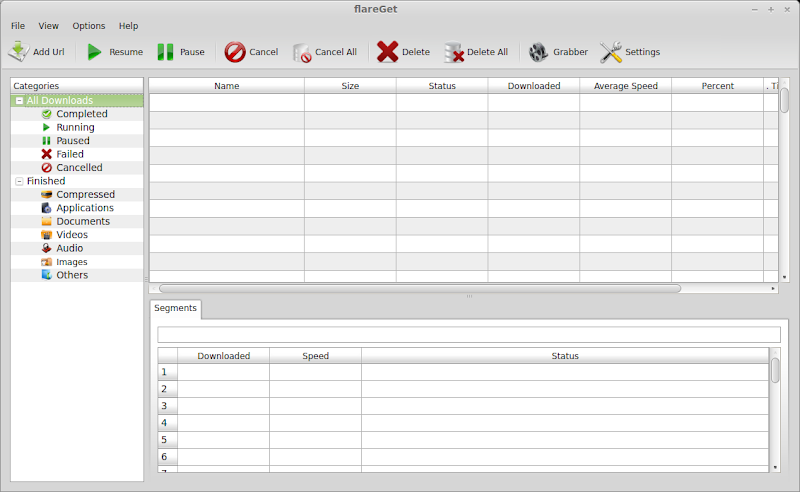Viewport: 800px width, 492px height.
Task: Click the right arrow of the horizontal scrollbar
Action: tap(773, 288)
